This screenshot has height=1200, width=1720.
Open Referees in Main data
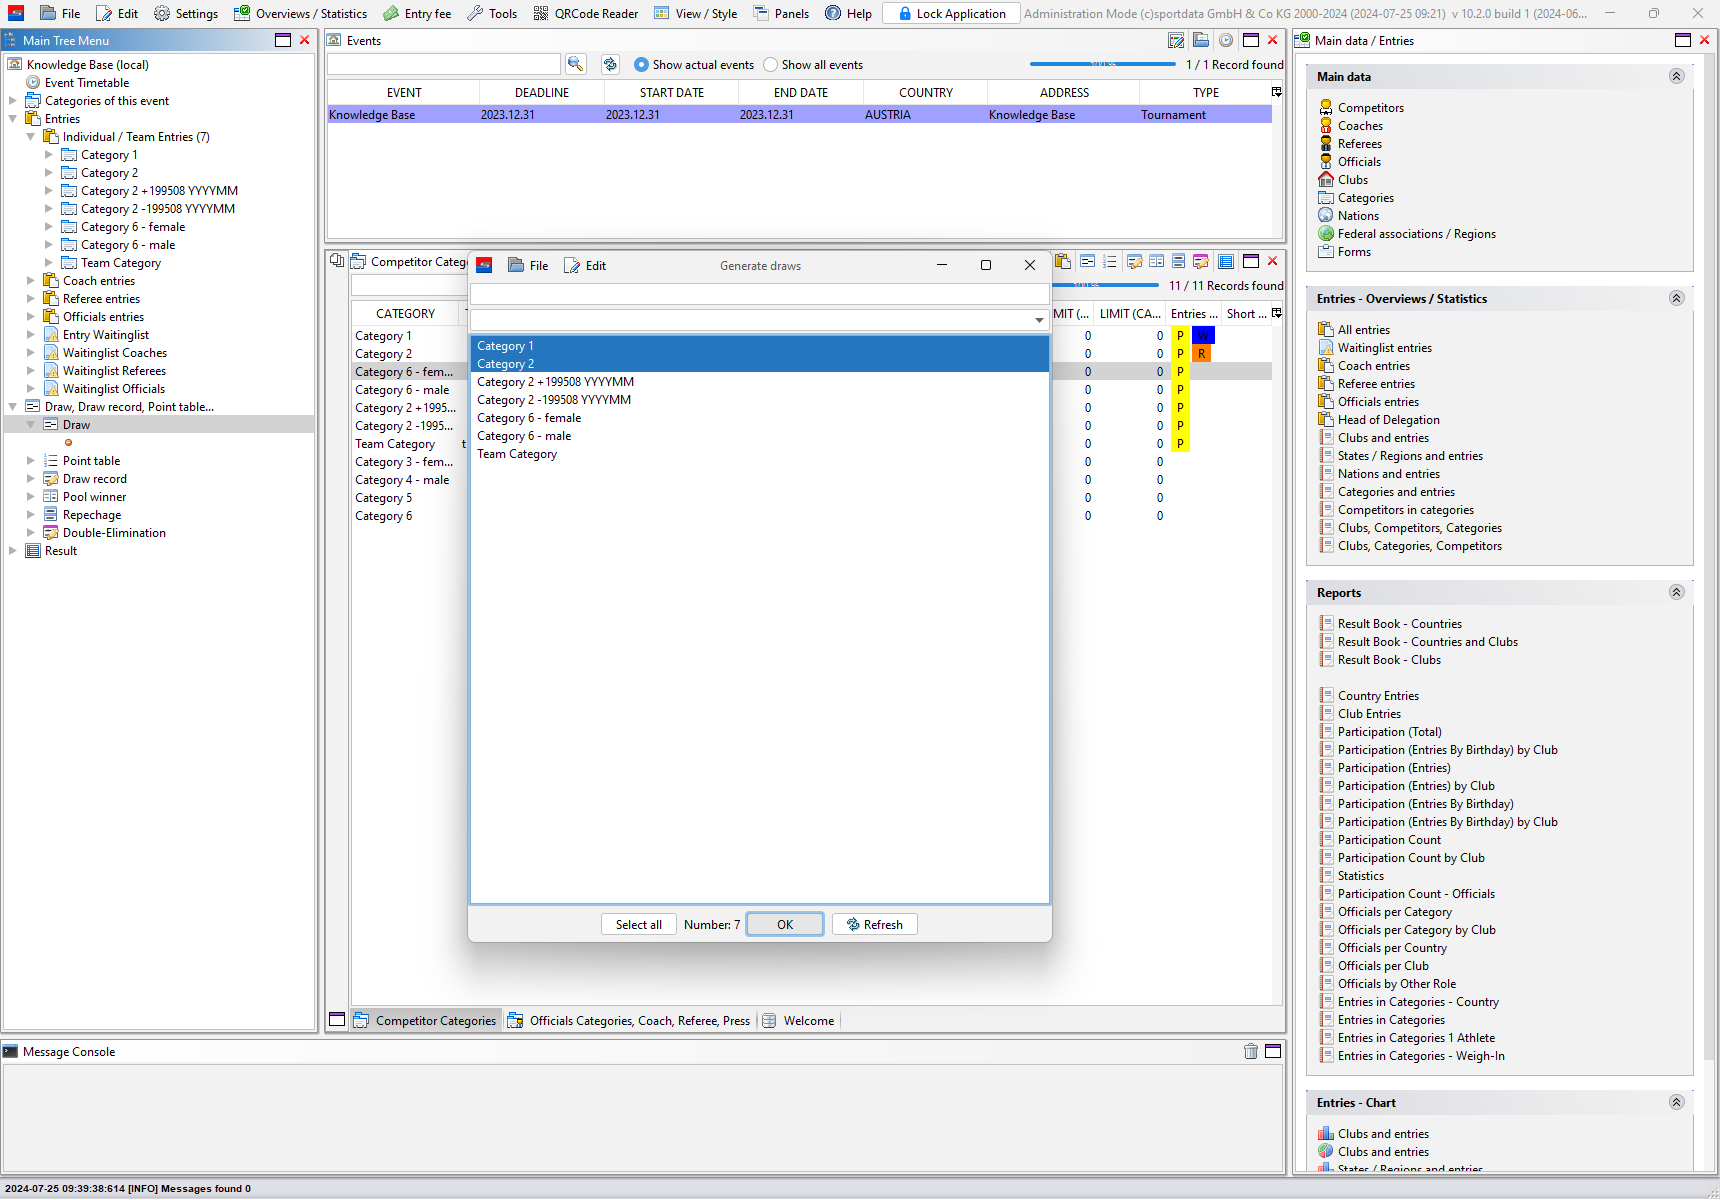(x=1359, y=144)
